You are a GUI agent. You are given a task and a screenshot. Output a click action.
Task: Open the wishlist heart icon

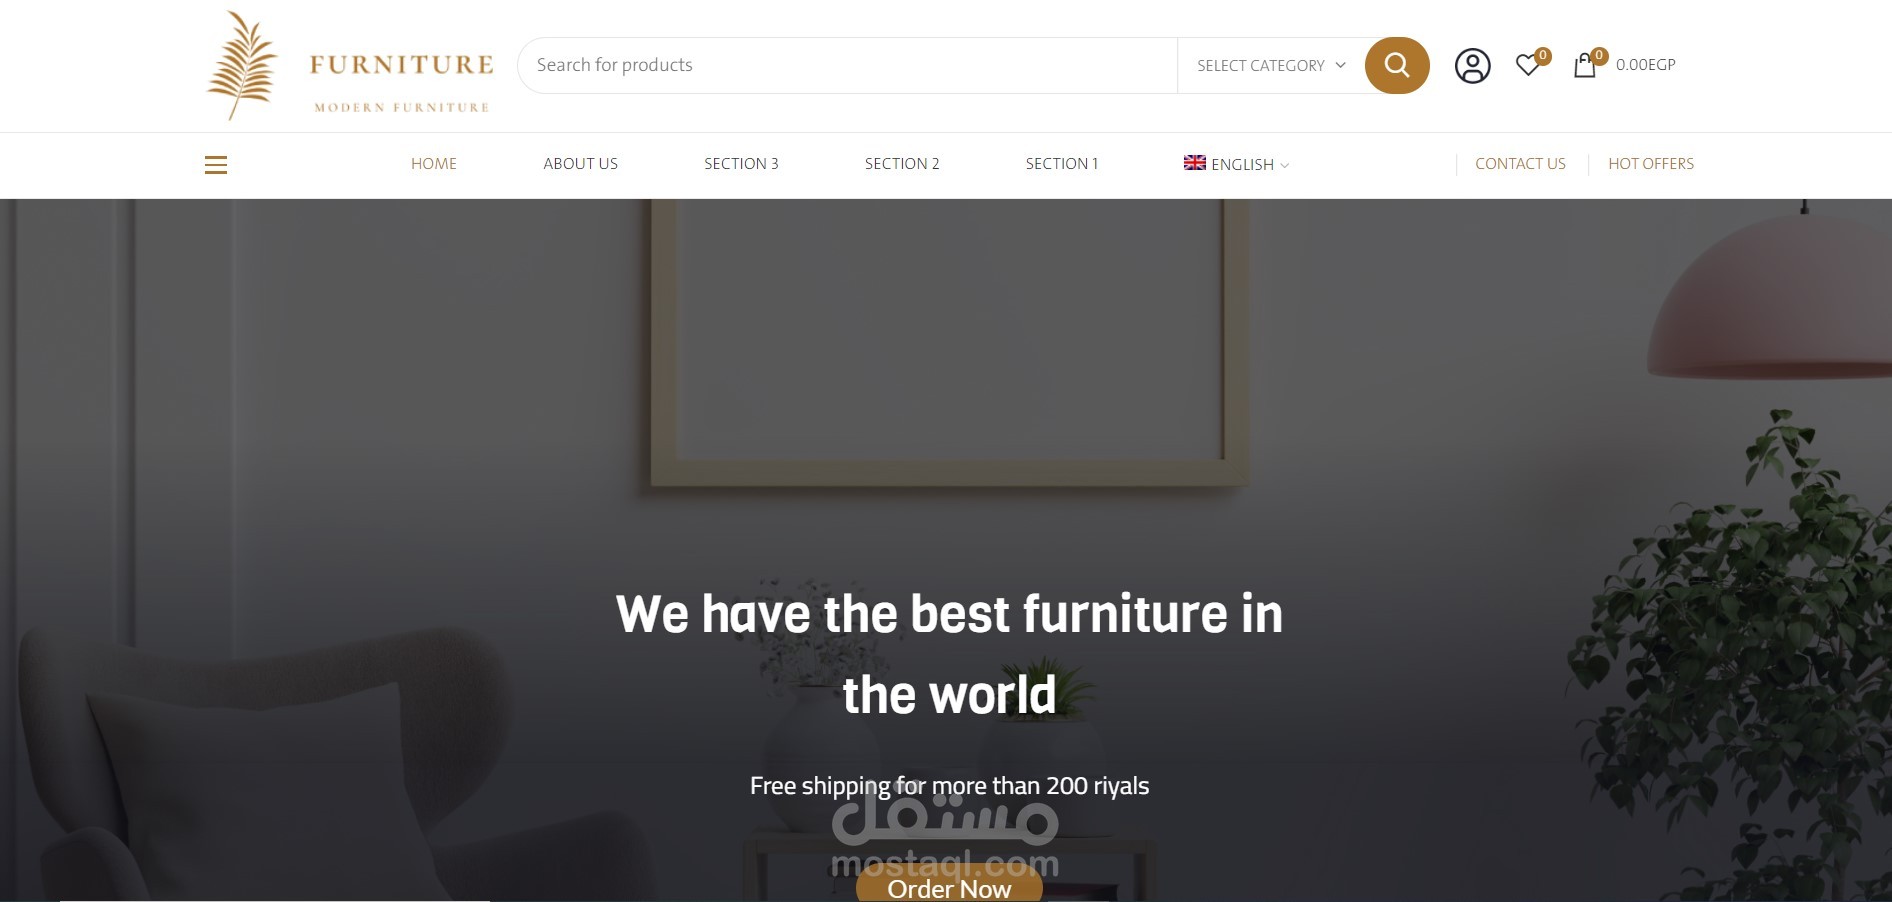point(1527,65)
